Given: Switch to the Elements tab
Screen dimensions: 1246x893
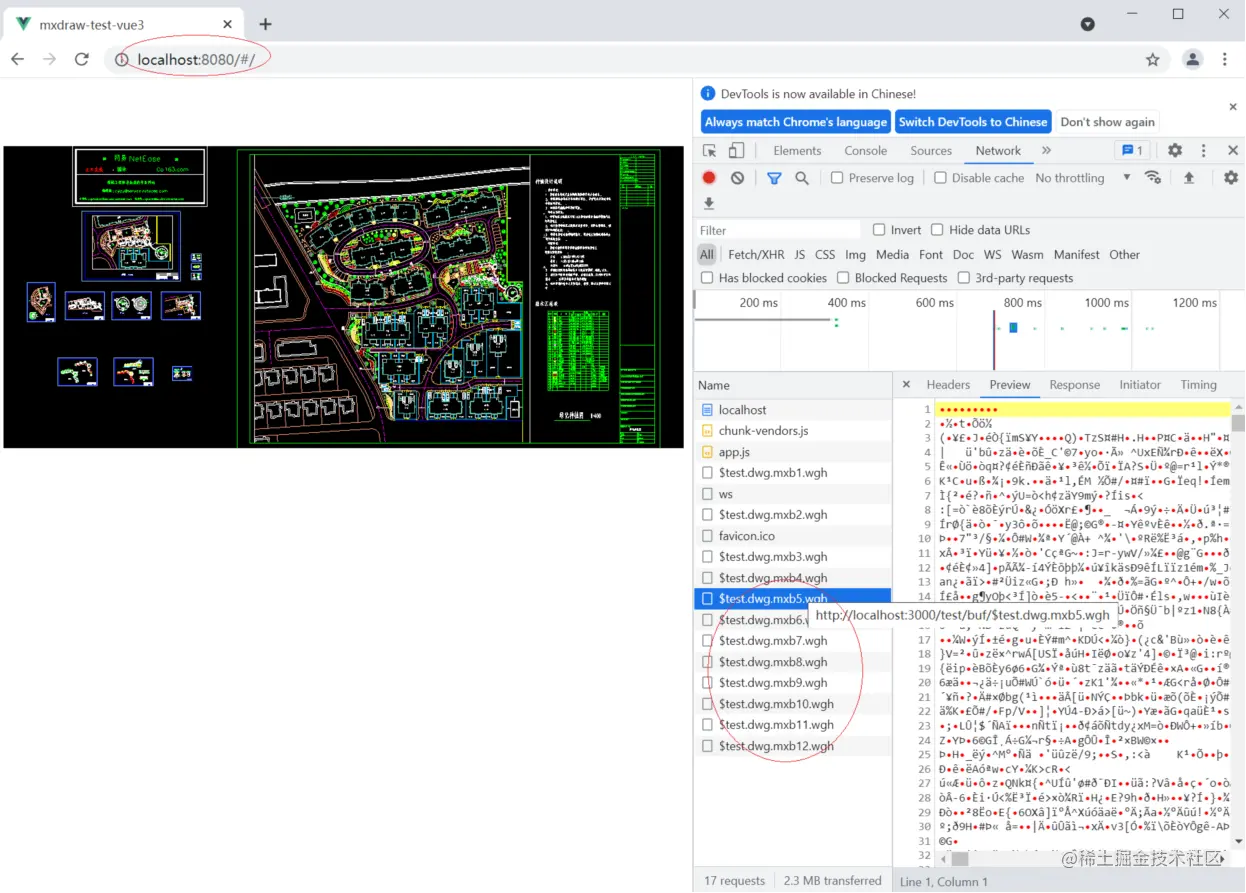Looking at the screenshot, I should 797,151.
